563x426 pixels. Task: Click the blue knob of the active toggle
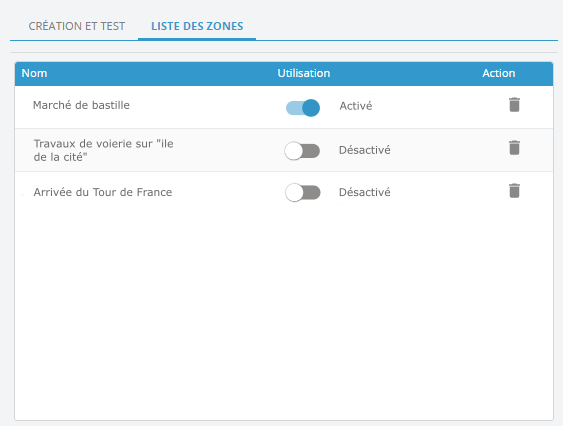311,108
